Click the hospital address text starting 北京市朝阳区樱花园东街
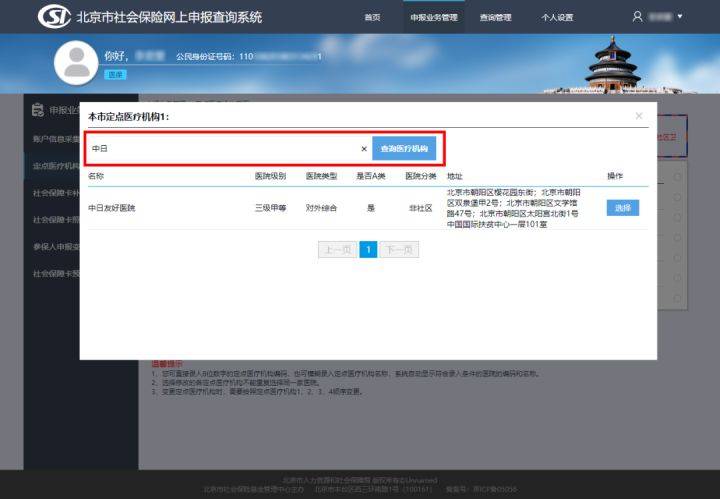The width and height of the screenshot is (720, 499). (513, 208)
